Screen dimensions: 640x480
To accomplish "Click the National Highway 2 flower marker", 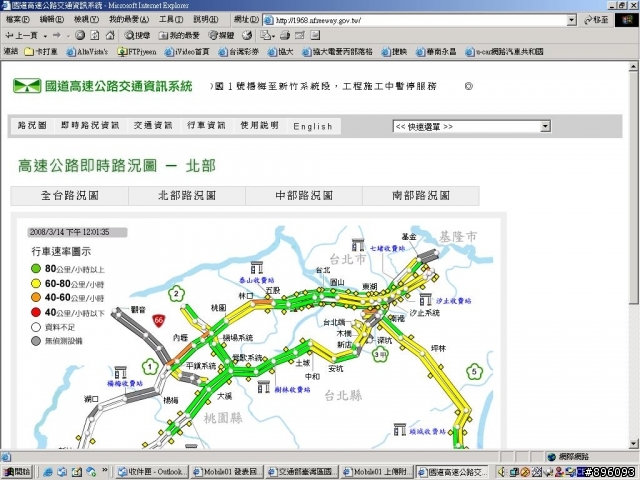I will (176, 293).
